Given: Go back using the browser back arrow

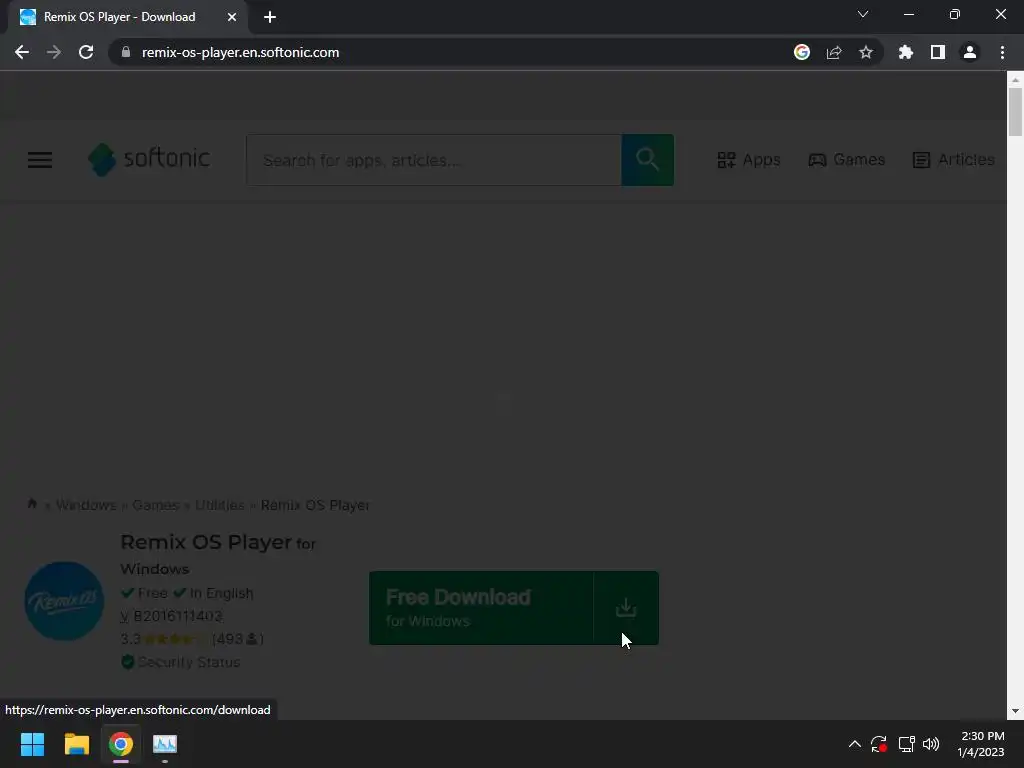Looking at the screenshot, I should [x=22, y=52].
